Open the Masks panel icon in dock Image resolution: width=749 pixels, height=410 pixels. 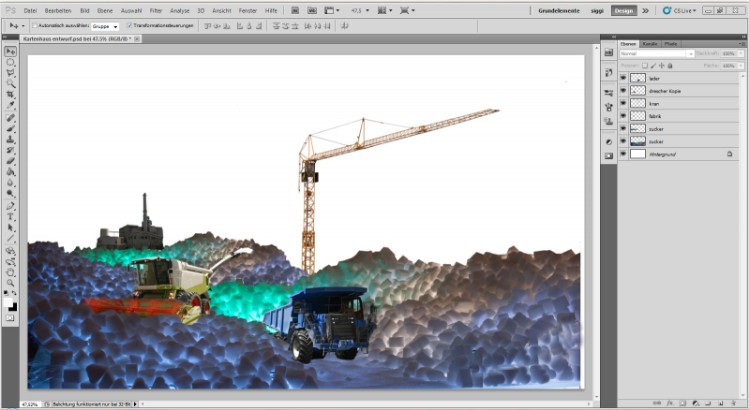(x=608, y=156)
